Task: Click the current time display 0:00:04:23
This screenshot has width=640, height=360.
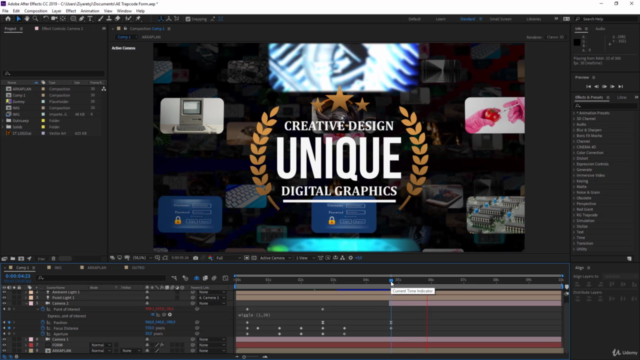Action: point(18,276)
